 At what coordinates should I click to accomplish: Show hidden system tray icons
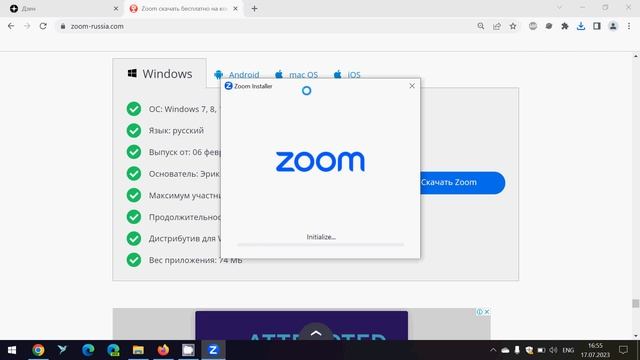[493, 350]
